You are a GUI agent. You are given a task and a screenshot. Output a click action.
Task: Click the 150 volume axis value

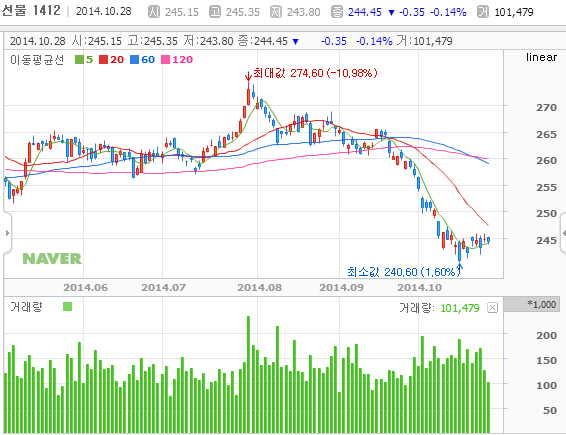click(547, 360)
